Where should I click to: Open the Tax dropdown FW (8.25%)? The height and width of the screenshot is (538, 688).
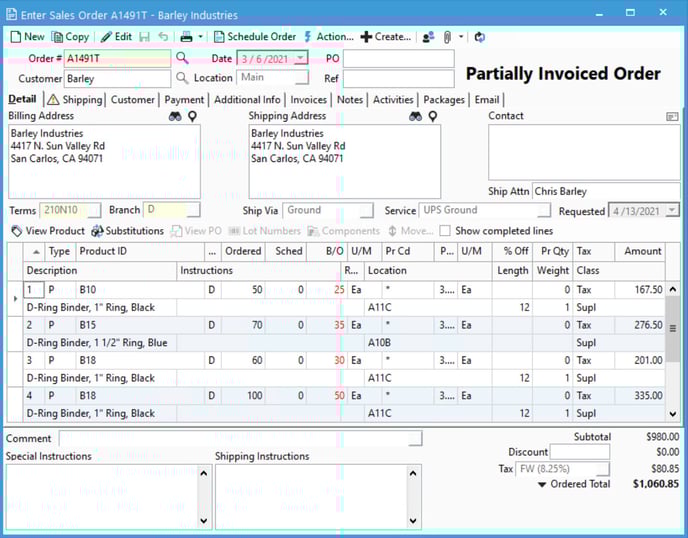603,469
